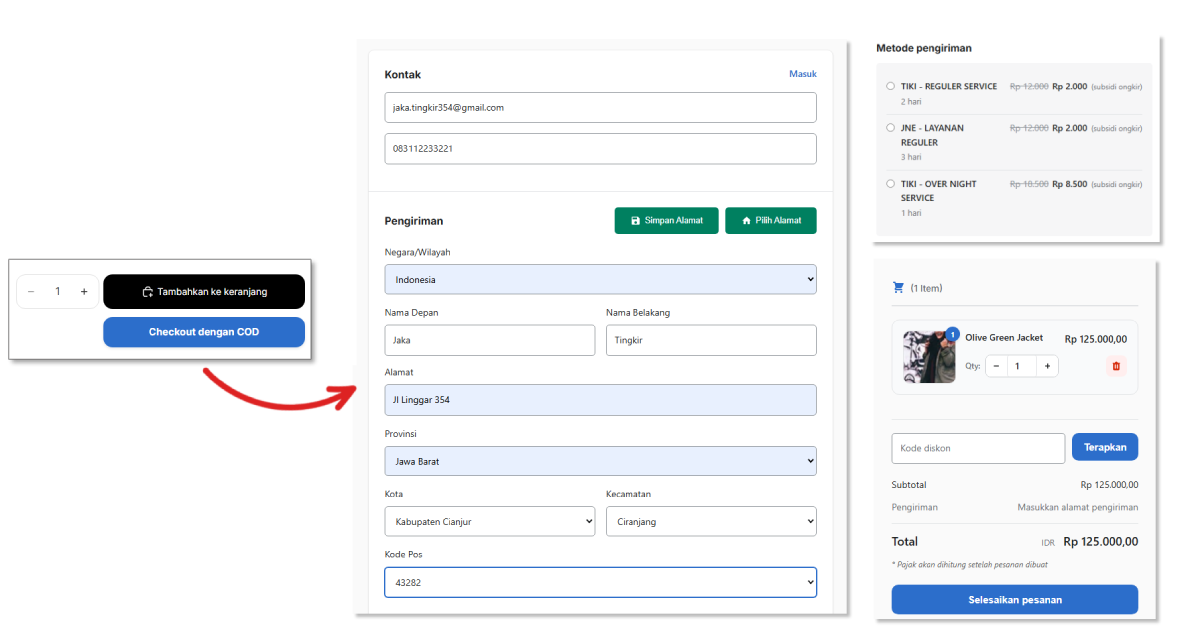This screenshot has width=1200, height=643.
Task: Decrease cart item quantity with minus icon
Action: coord(996,366)
